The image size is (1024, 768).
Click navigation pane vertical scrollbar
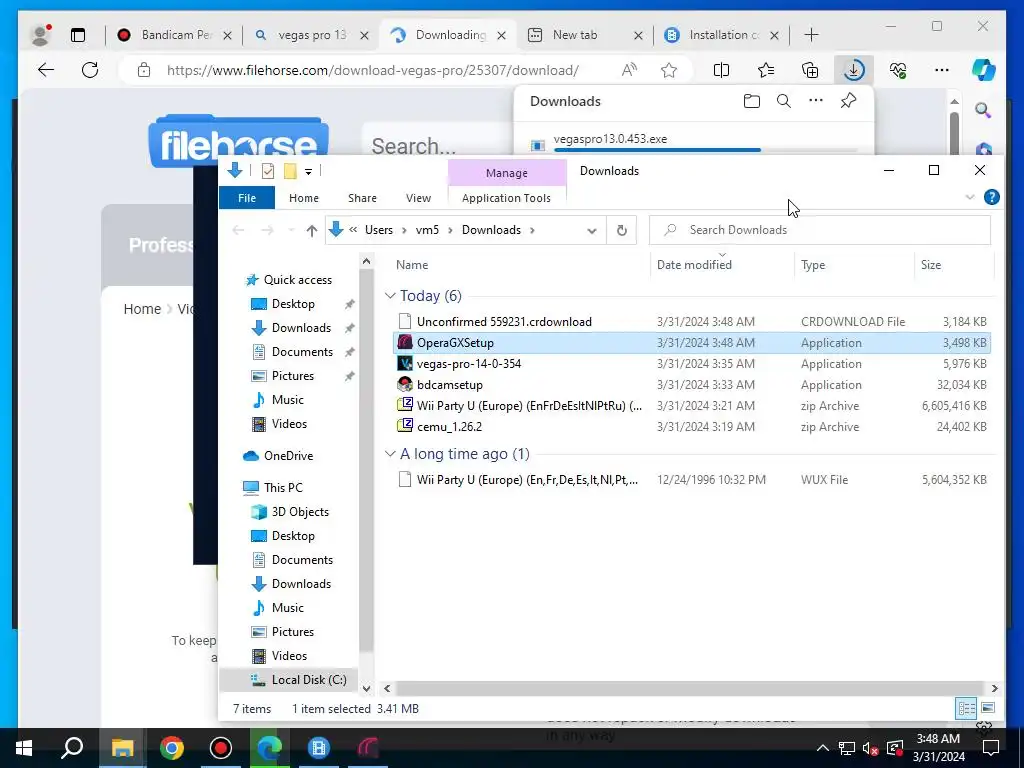pos(366,460)
